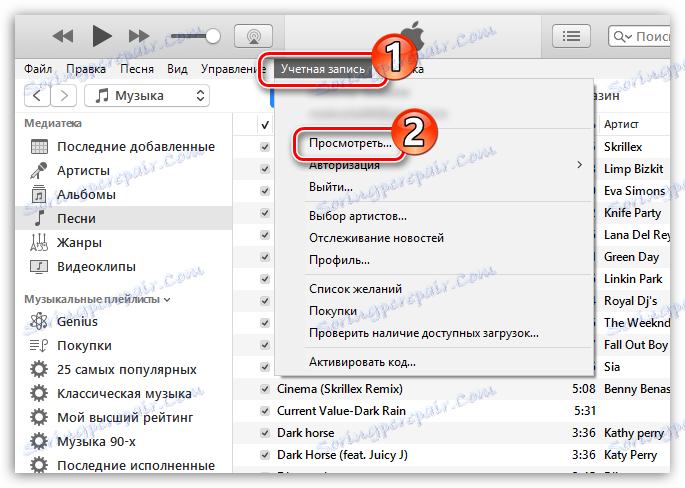Skip to next track with fast-forward
Screen dimensions: 685x488
coord(139,36)
